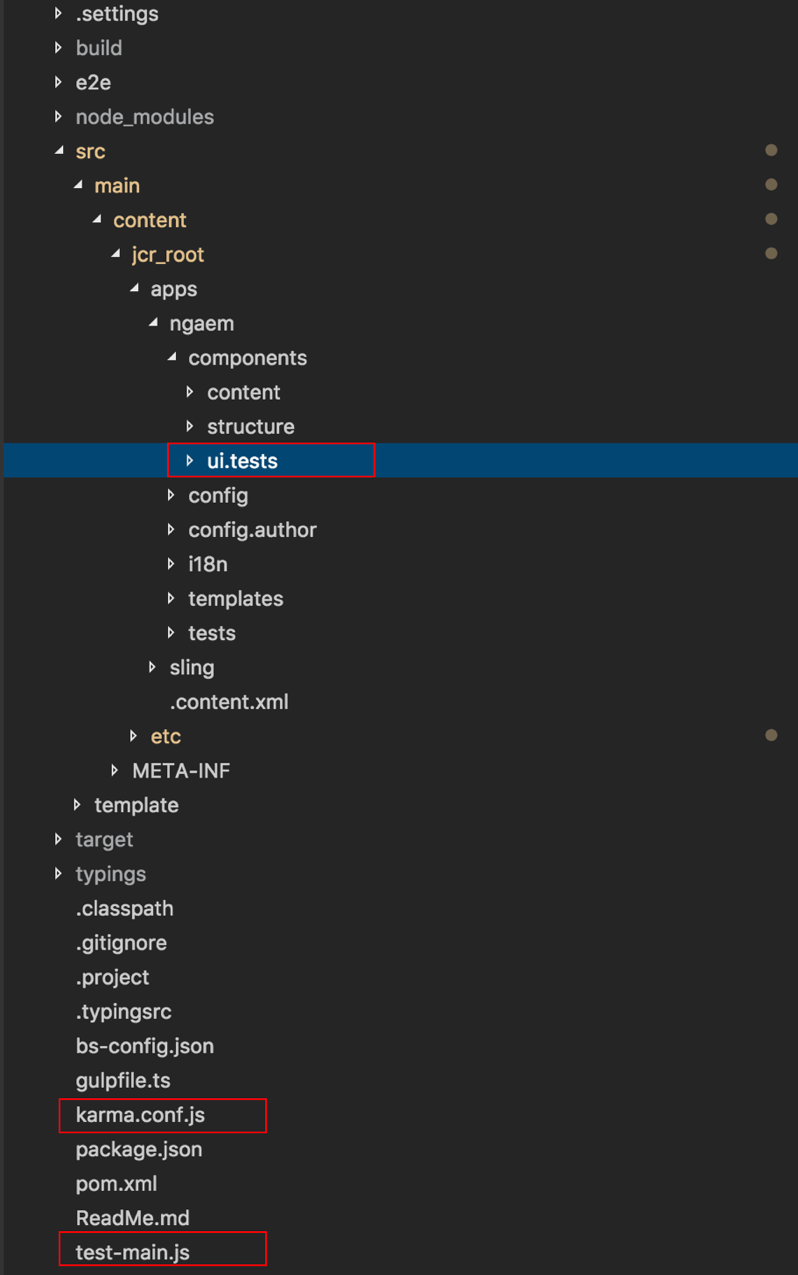This screenshot has height=1275, width=798.
Task: Expand the sling folder
Action: tap(152, 667)
